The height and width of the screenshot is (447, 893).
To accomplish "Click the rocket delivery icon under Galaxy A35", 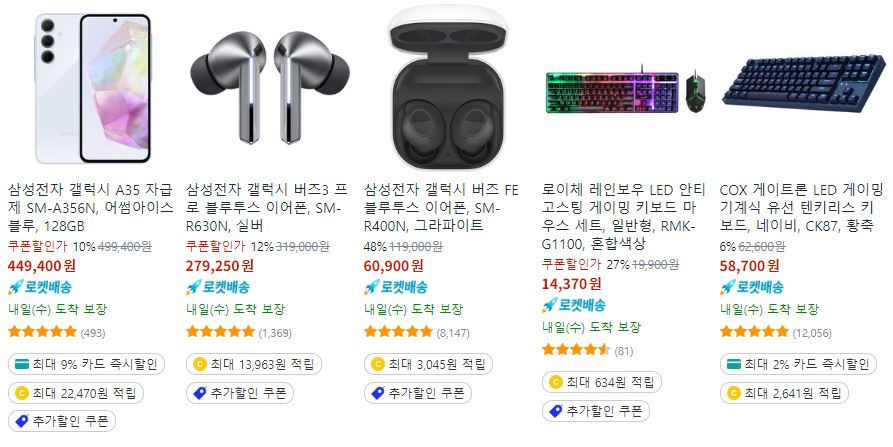I will (15, 288).
